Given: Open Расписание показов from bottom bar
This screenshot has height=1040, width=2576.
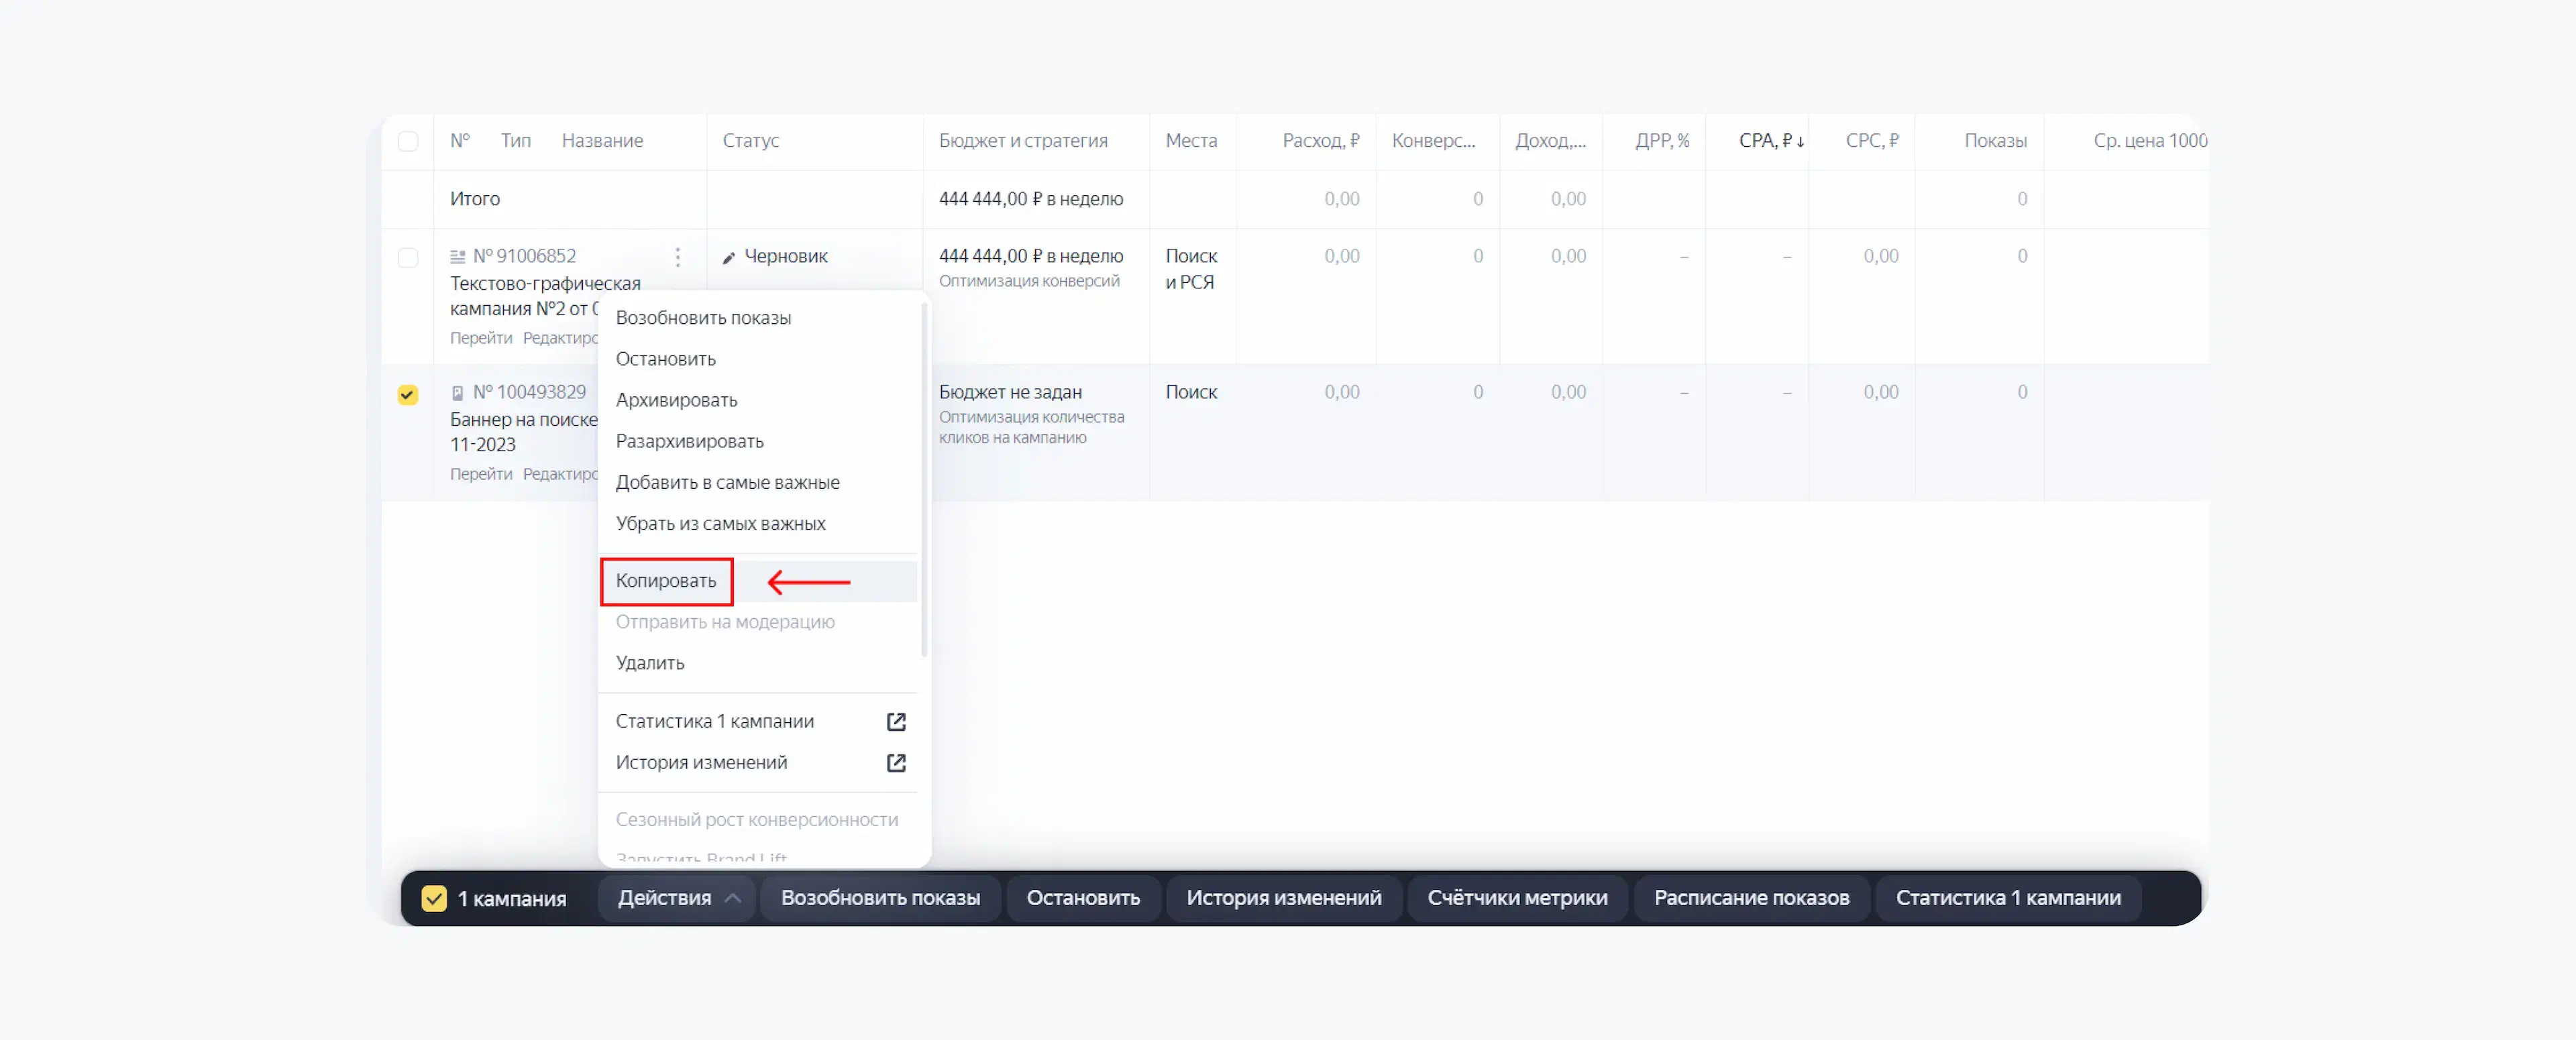Looking at the screenshot, I should (1751, 899).
